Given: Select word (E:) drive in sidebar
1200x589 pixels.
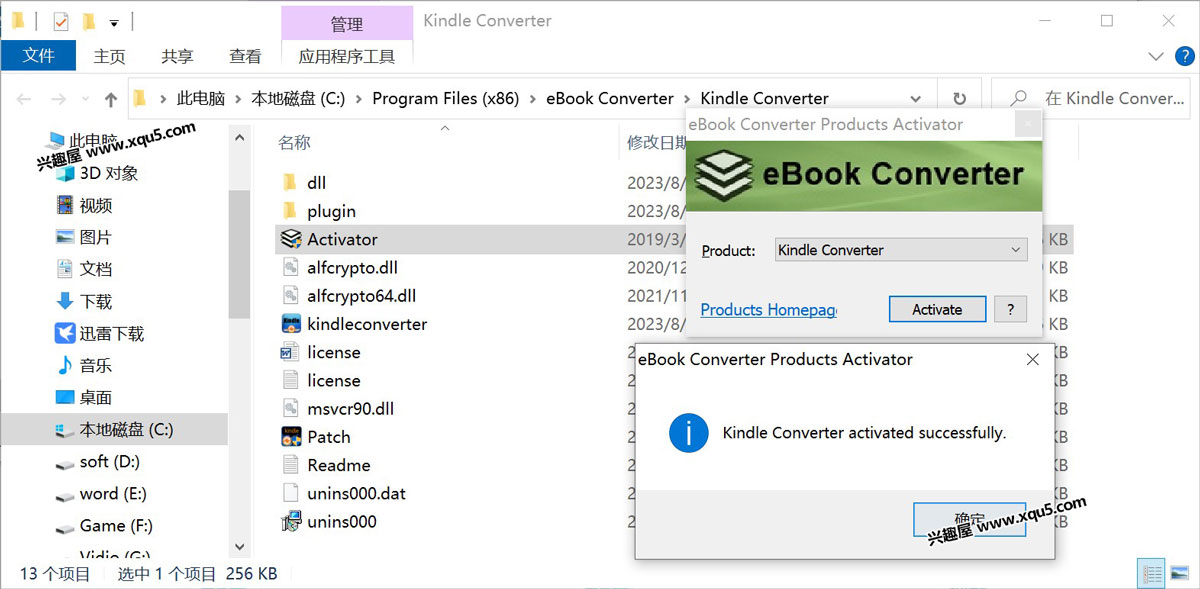Looking at the screenshot, I should tap(114, 493).
